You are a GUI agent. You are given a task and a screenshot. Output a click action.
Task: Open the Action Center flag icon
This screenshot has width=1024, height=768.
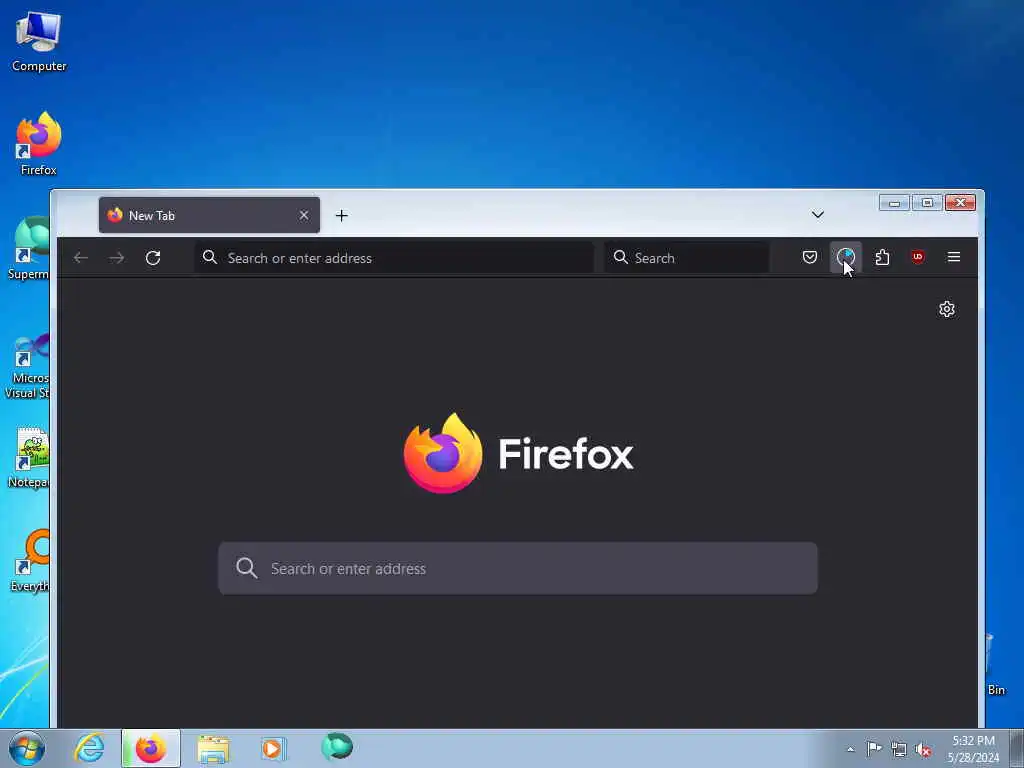tap(874, 748)
